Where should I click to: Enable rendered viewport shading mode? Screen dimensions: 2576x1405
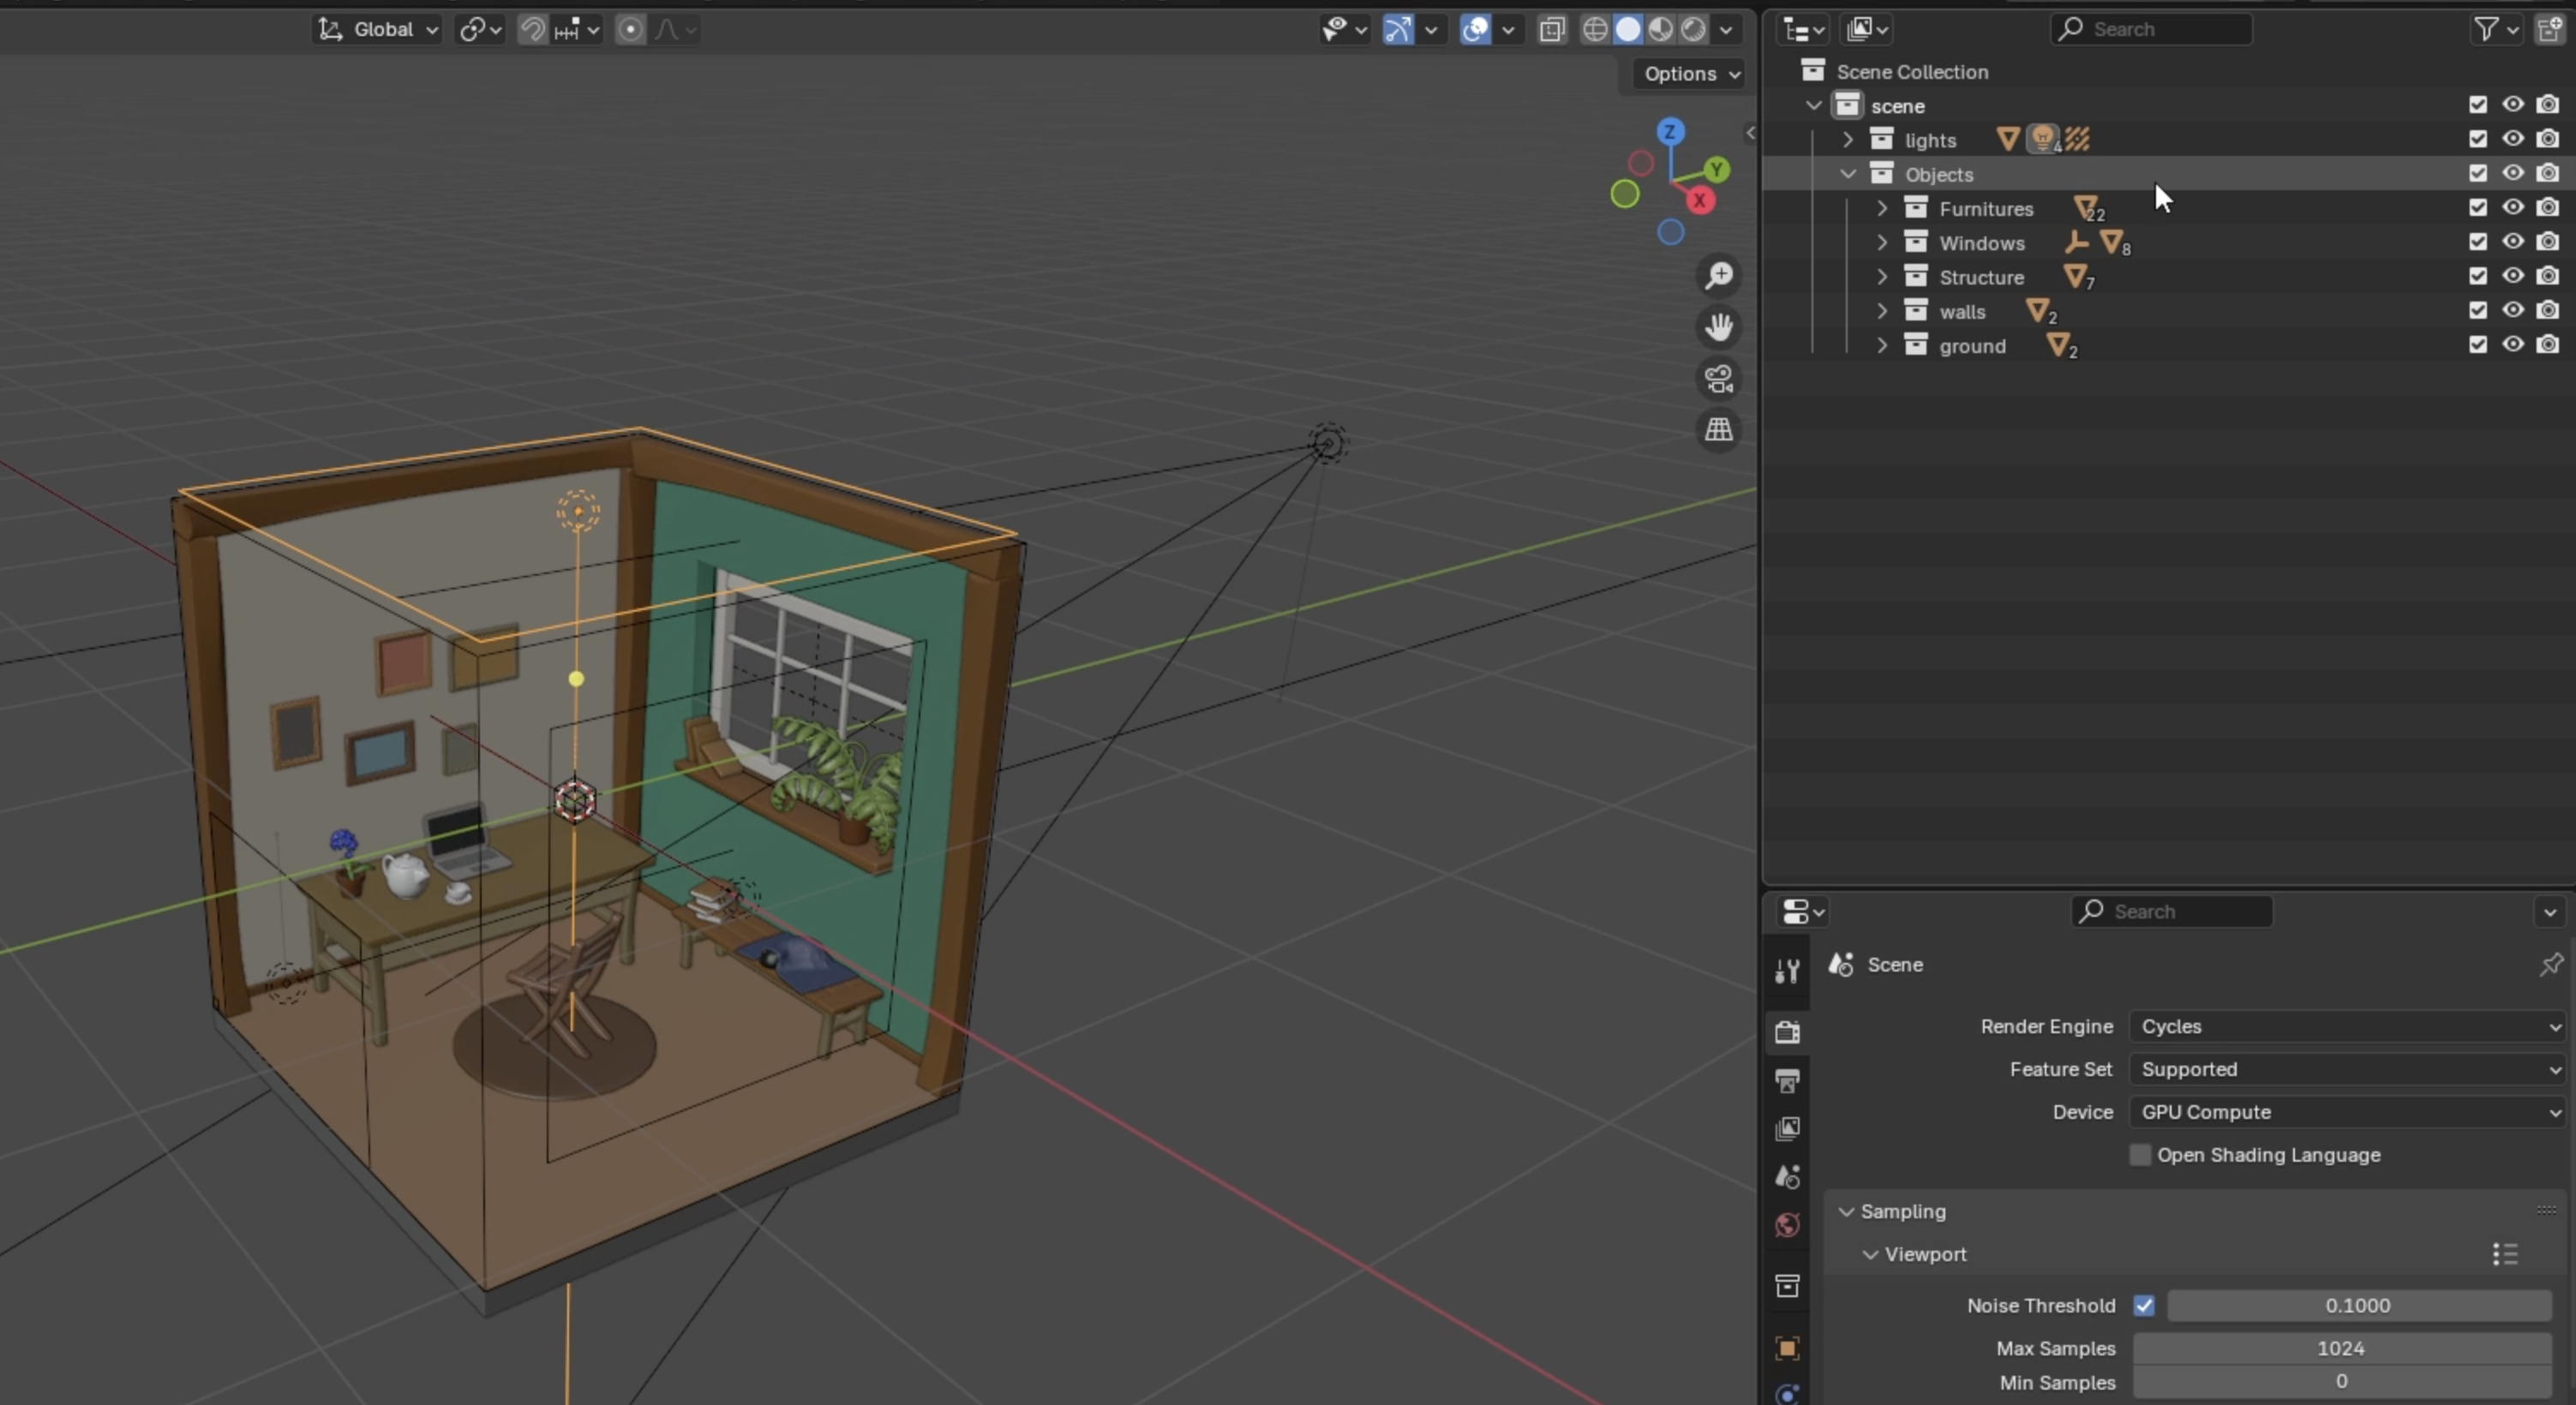pyautogui.click(x=1693, y=29)
